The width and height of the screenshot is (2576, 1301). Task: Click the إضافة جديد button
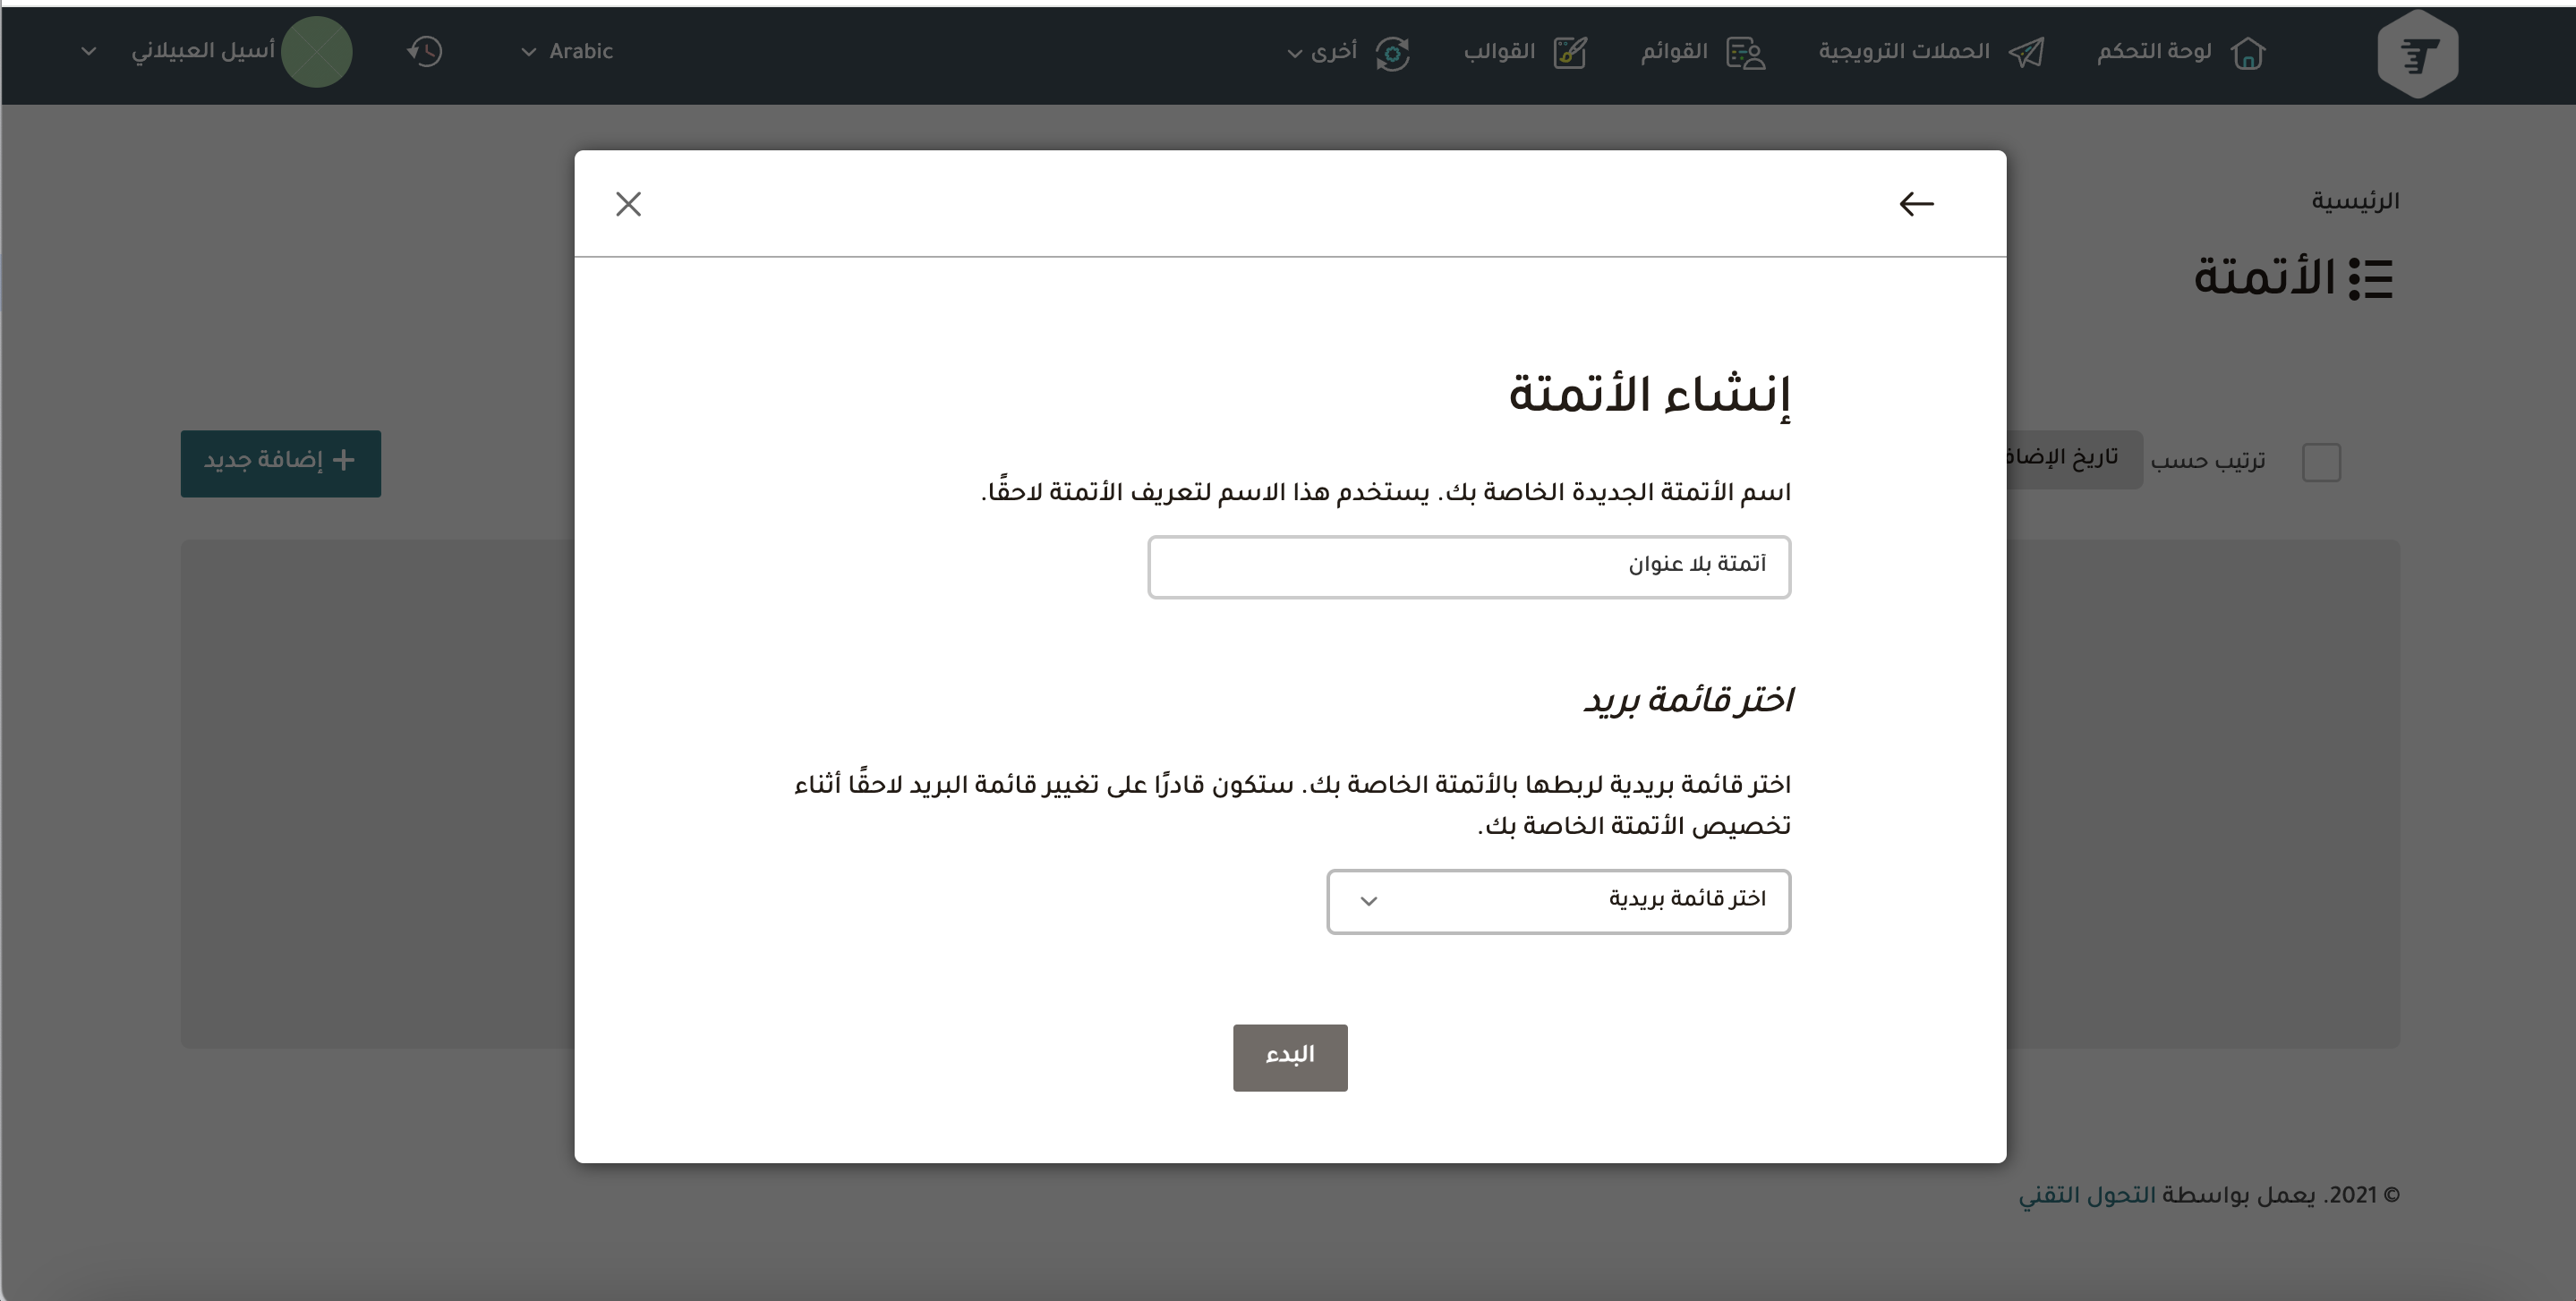(280, 463)
